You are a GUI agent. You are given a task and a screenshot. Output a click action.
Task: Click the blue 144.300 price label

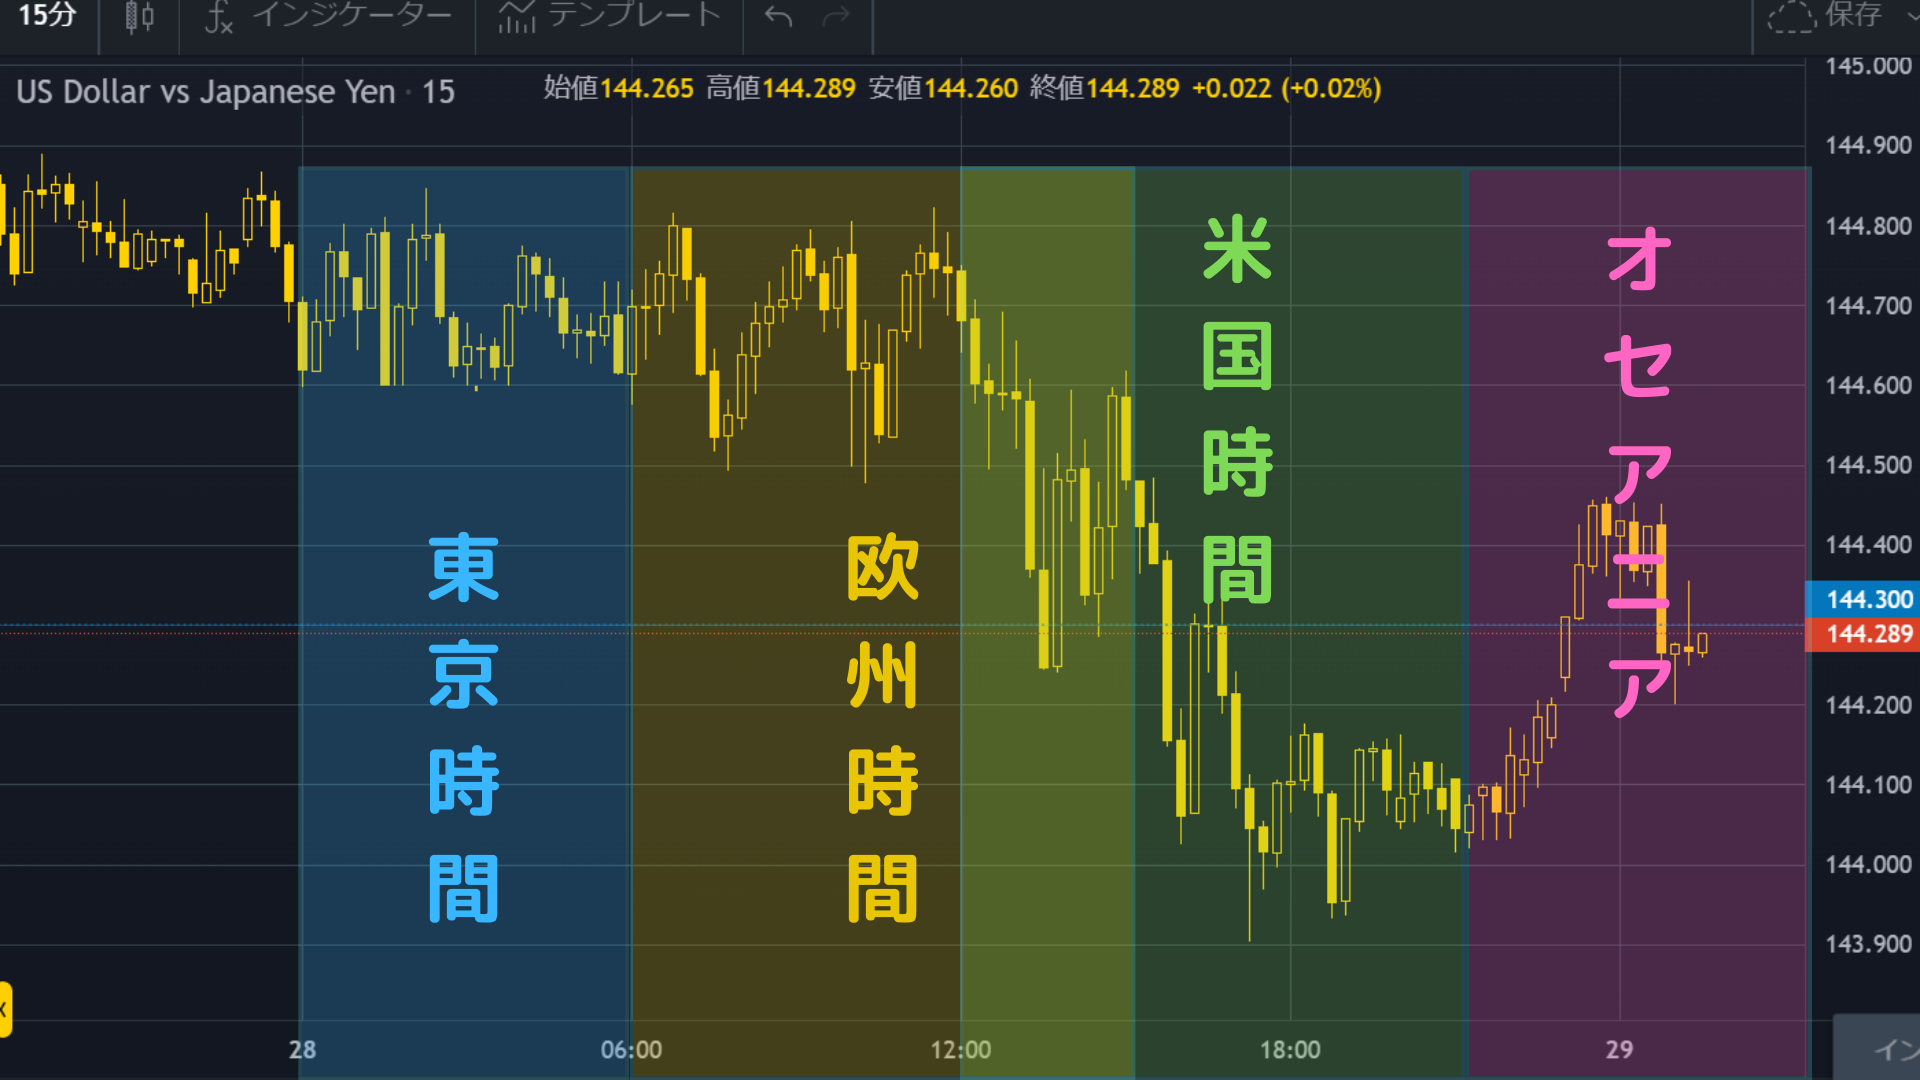pyautogui.click(x=1868, y=599)
